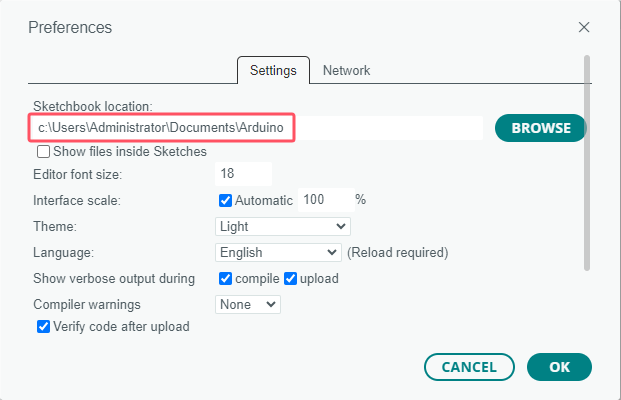Confirm preferences with OK button
The width and height of the screenshot is (621, 400).
559,367
